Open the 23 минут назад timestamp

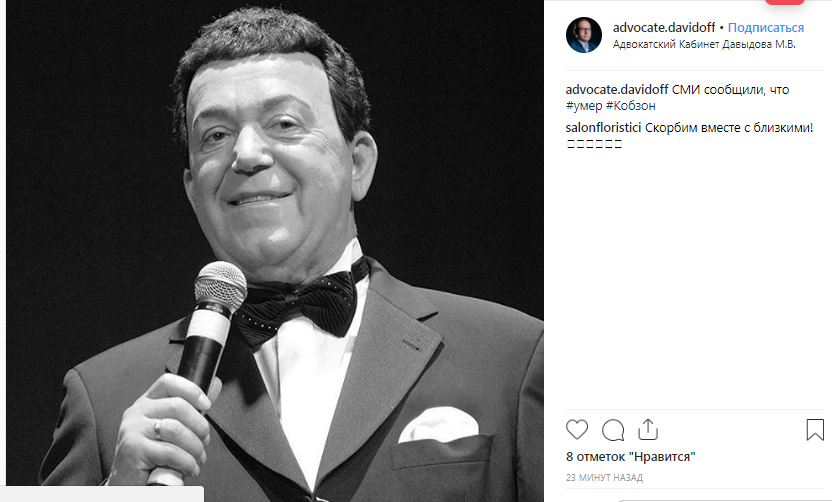pyautogui.click(x=604, y=478)
